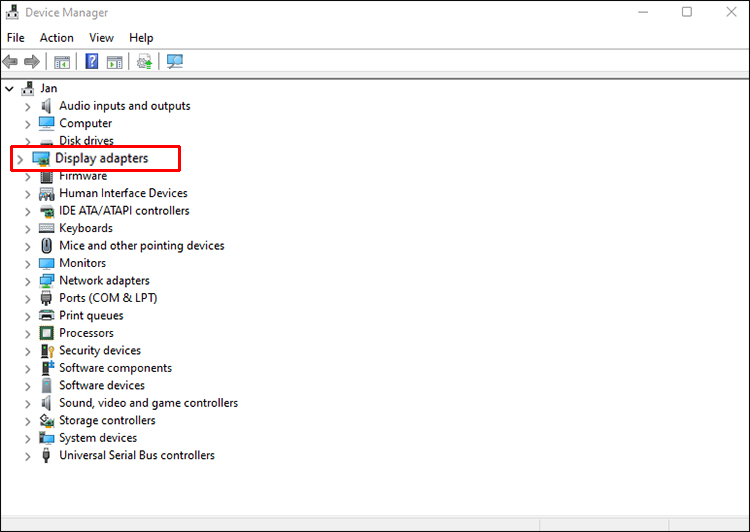Click the Device Manager title bar icon
This screenshot has height=532, width=750.
[12, 12]
